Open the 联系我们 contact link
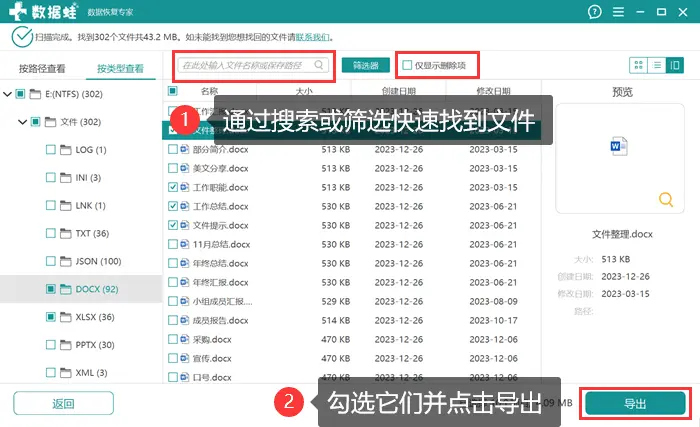700x427 pixels. click(x=312, y=37)
